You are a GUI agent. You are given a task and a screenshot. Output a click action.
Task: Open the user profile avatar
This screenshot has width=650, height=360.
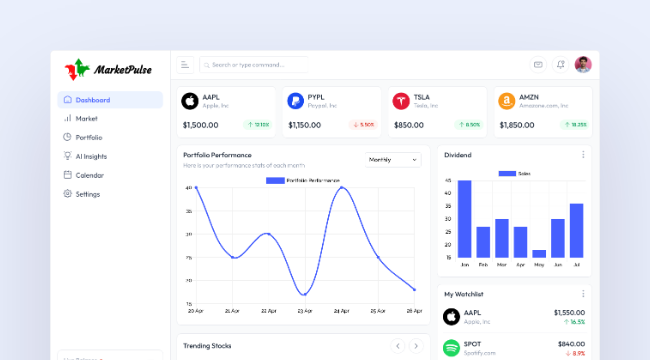(583, 65)
